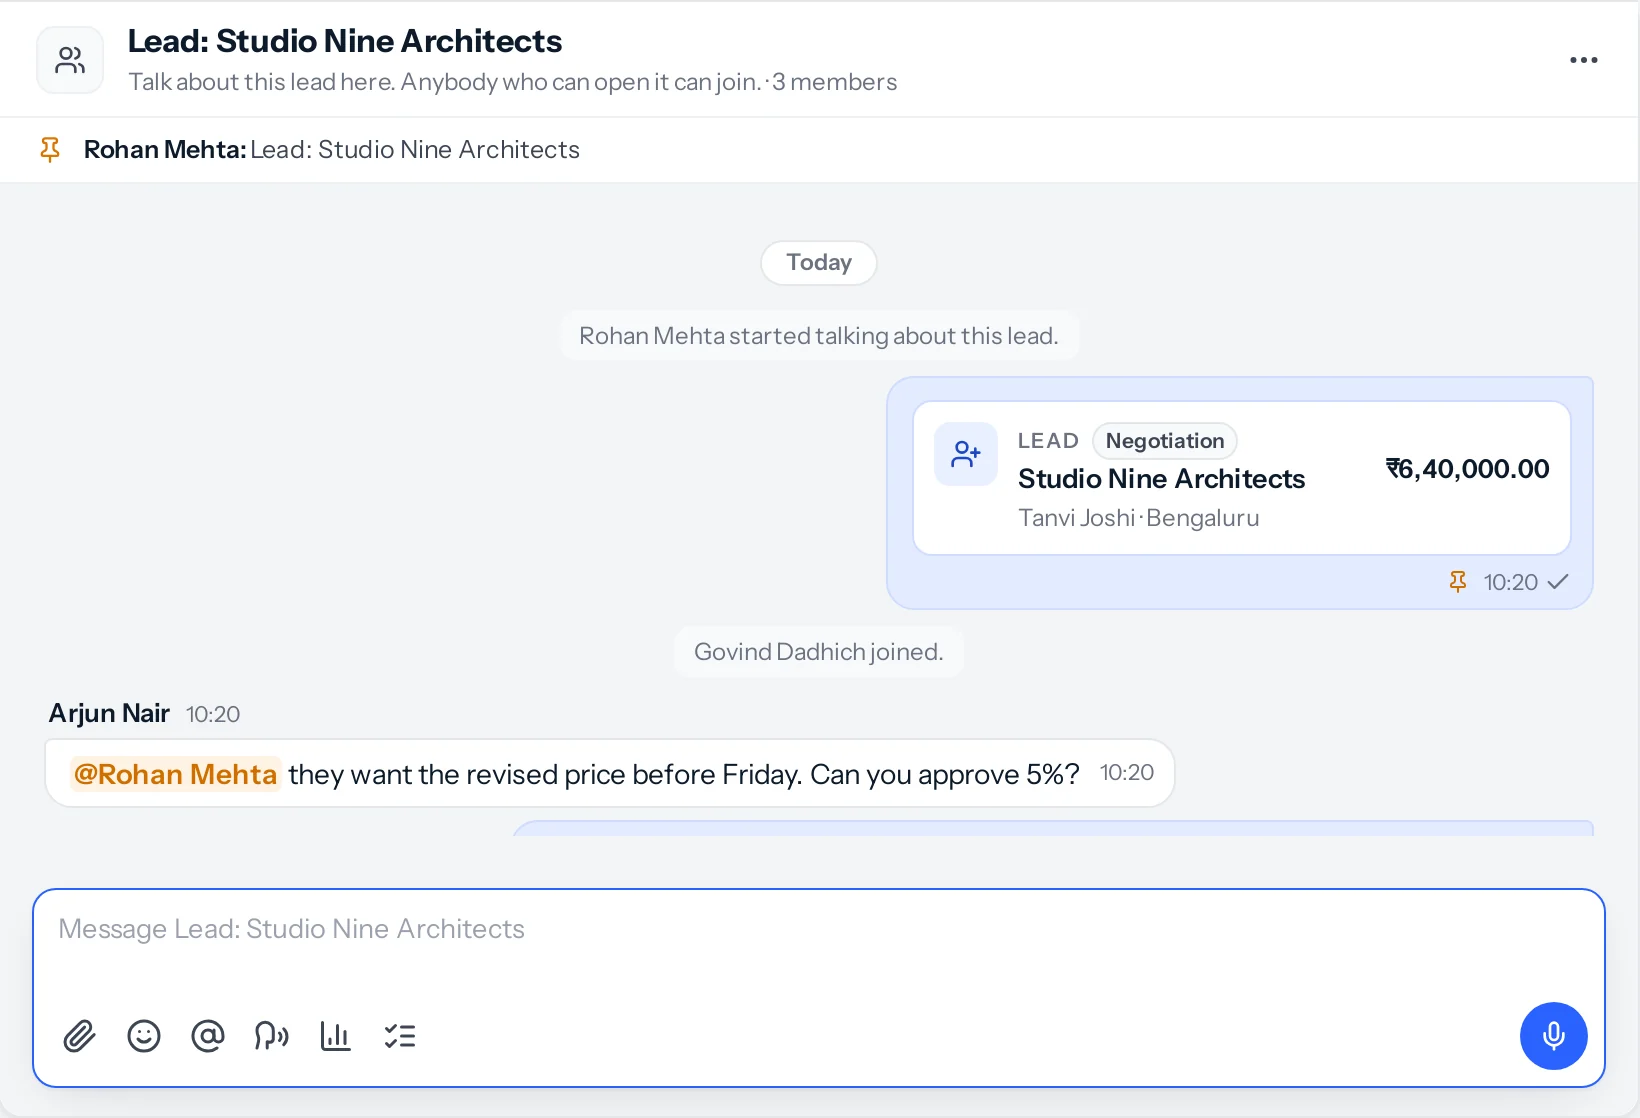Click the pin icon in pinned message bar
1640x1118 pixels.
[50, 150]
